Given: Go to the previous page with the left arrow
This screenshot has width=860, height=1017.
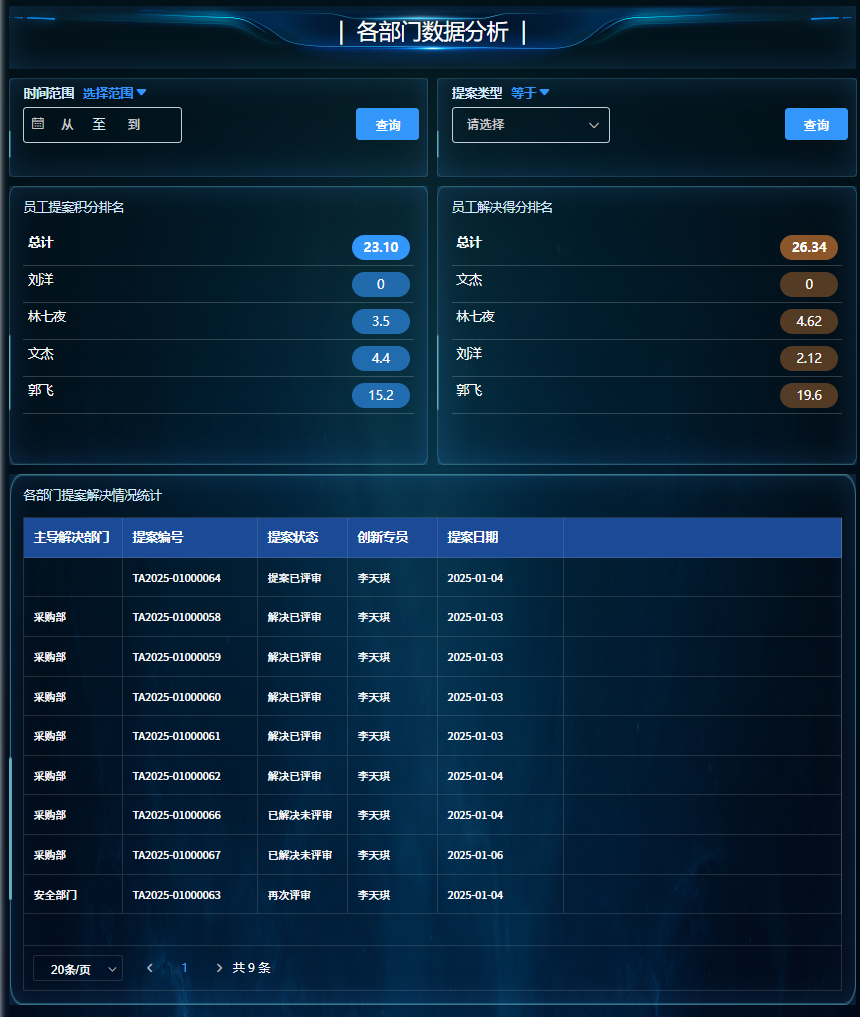Looking at the screenshot, I should click(149, 968).
